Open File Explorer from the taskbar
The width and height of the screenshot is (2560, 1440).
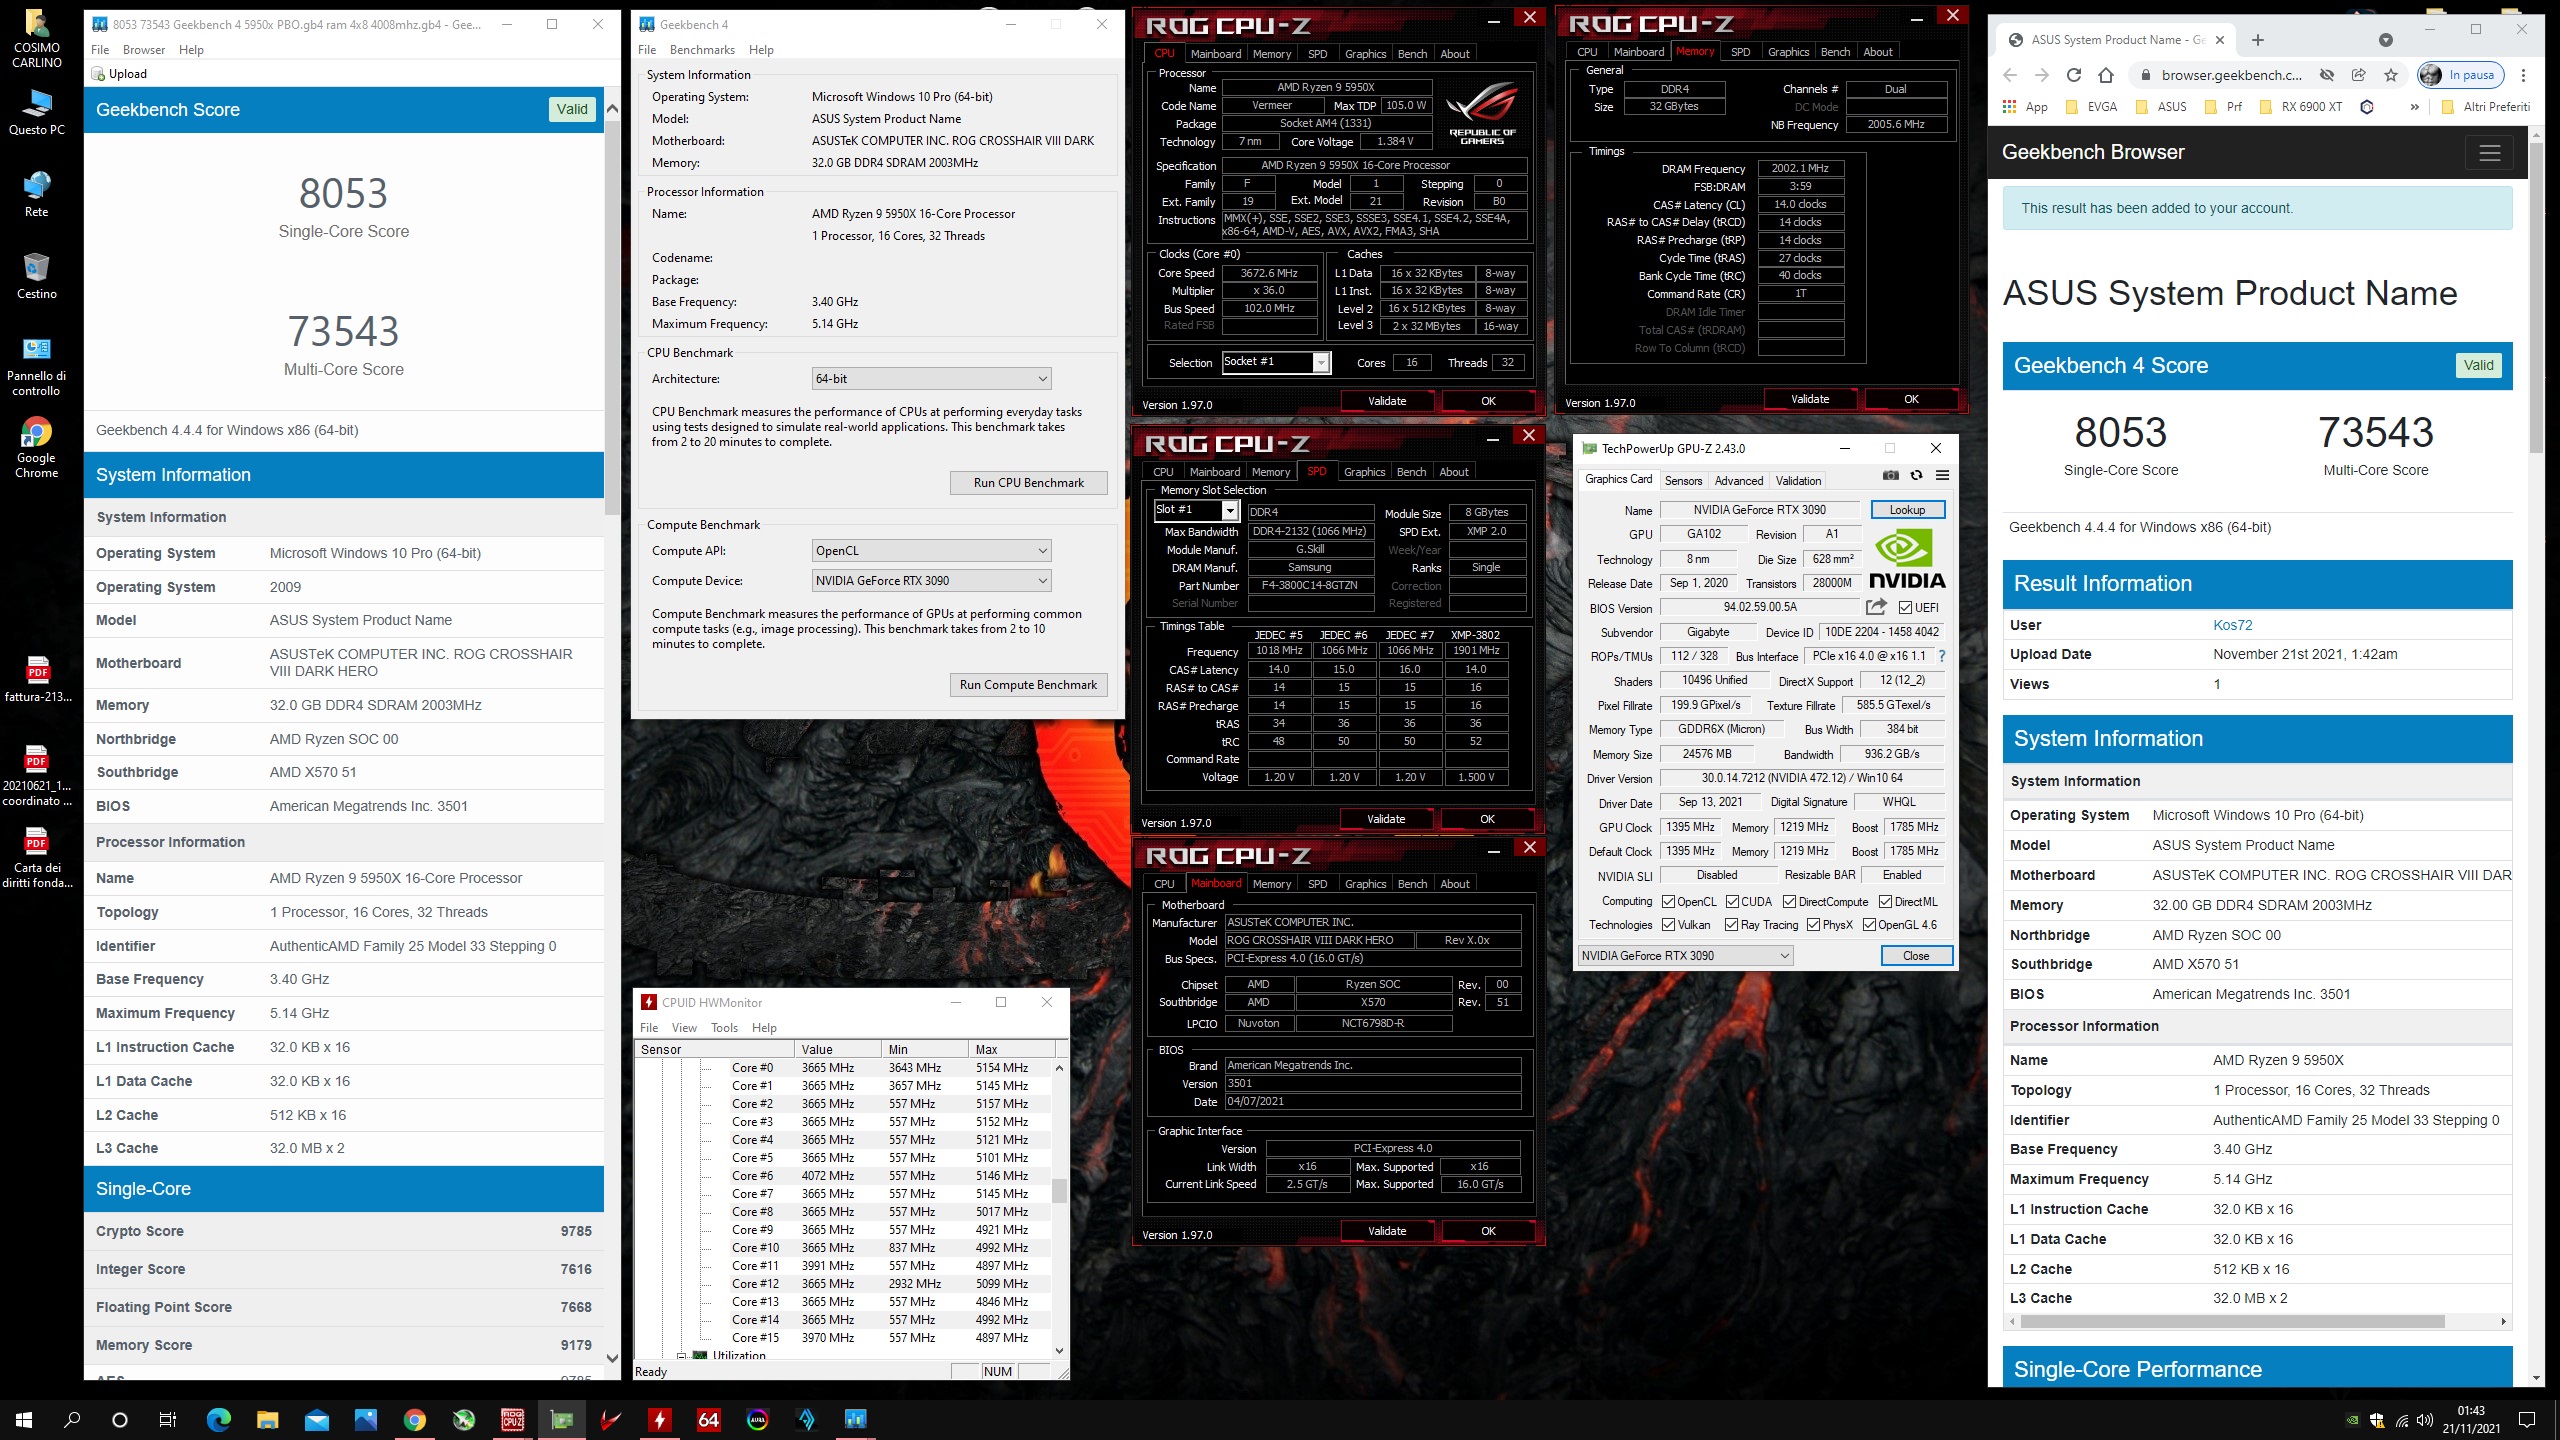(268, 1419)
